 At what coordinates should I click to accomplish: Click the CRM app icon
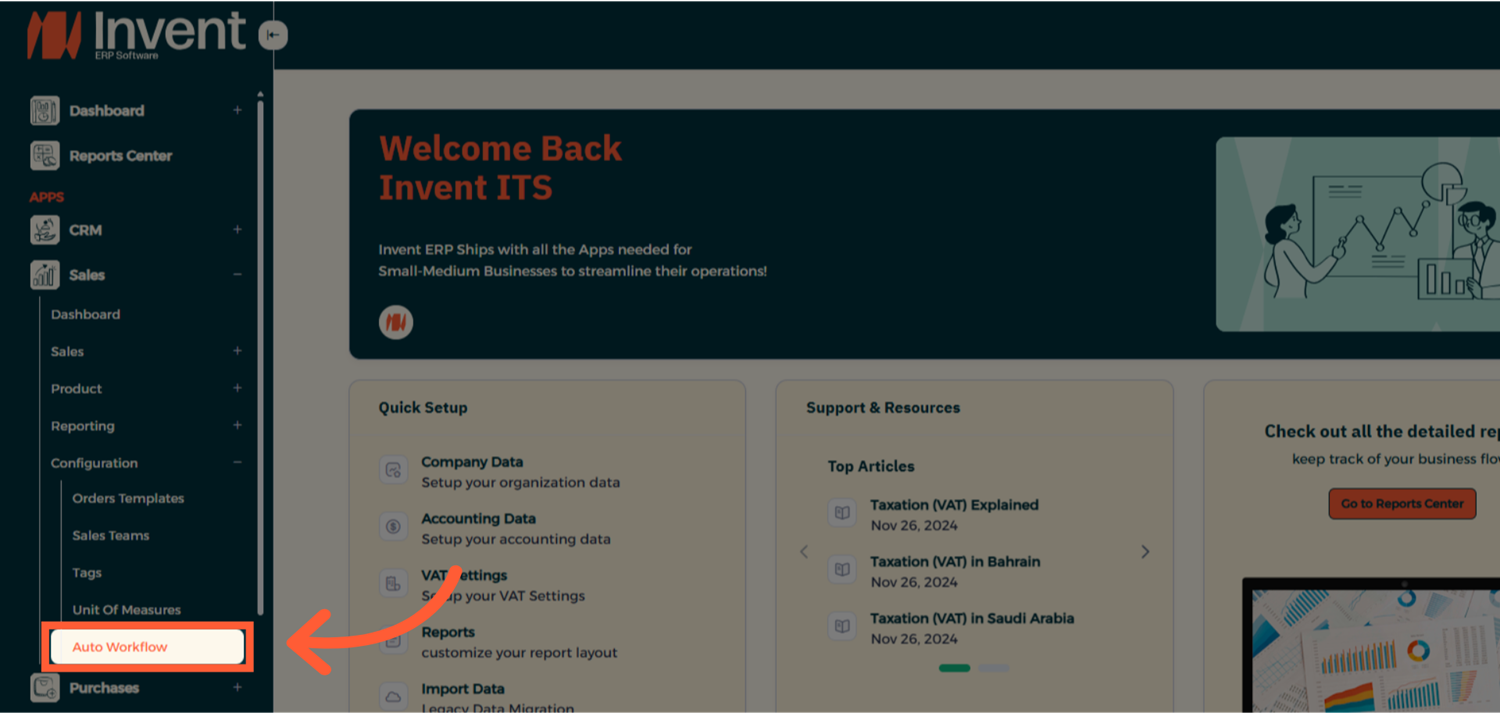coord(45,230)
